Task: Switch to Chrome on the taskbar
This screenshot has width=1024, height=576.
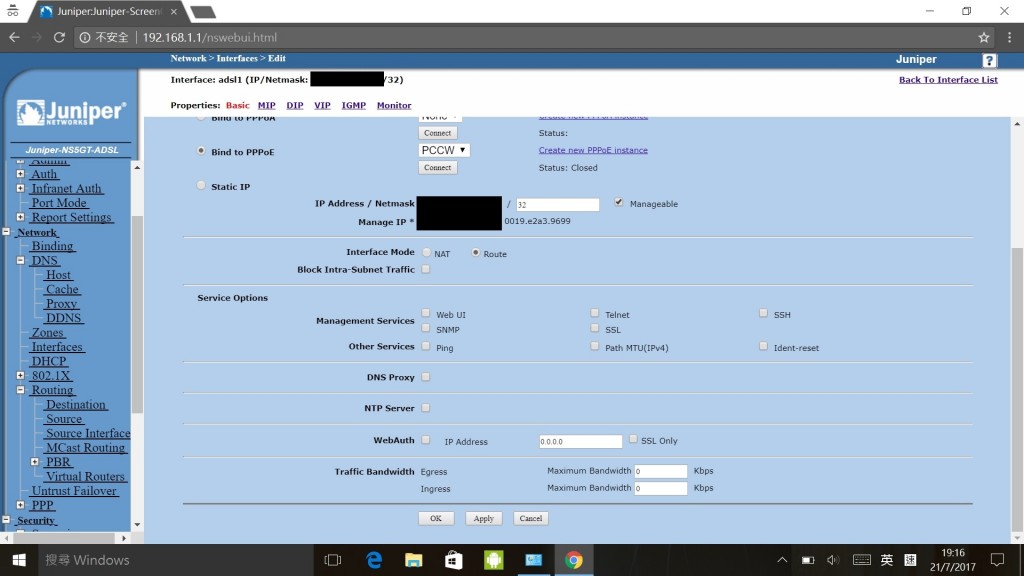Action: click(x=573, y=560)
